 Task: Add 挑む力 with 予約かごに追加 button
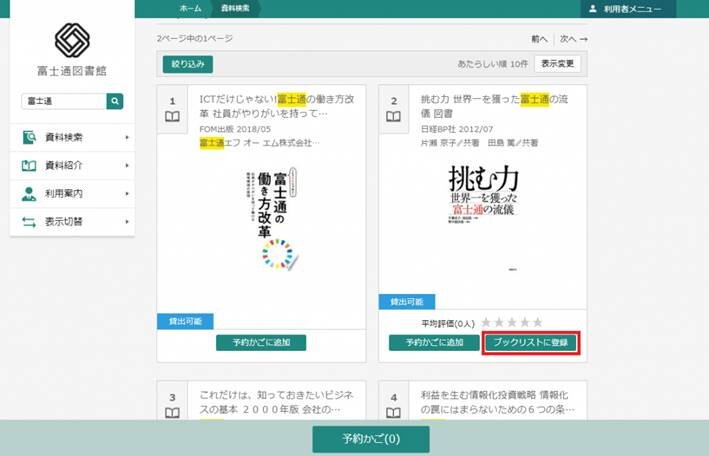(x=434, y=342)
